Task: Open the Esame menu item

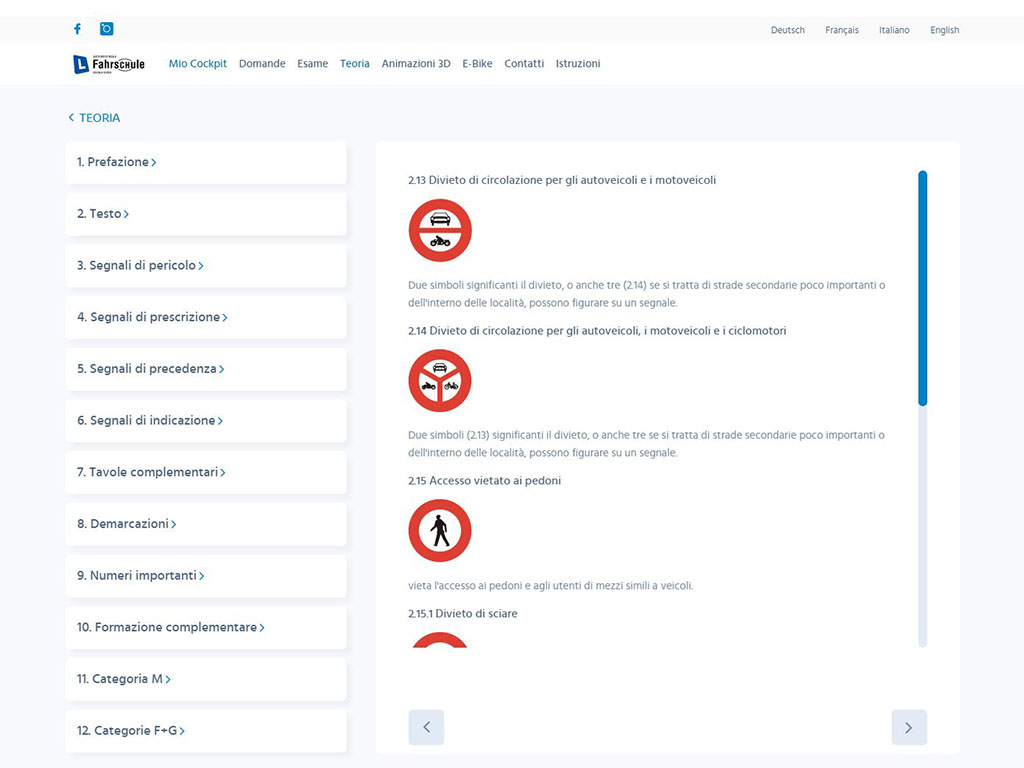Action: tap(312, 64)
